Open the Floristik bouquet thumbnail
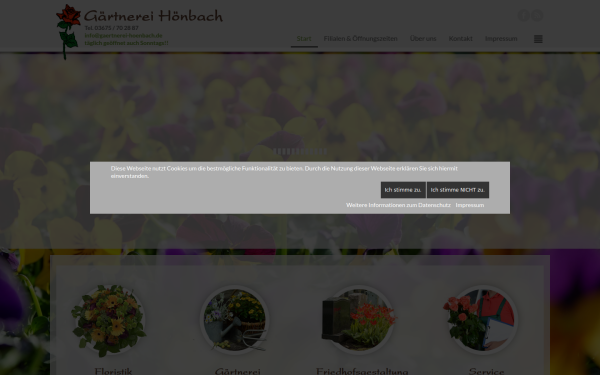This screenshot has width=600, height=375. pos(109,320)
